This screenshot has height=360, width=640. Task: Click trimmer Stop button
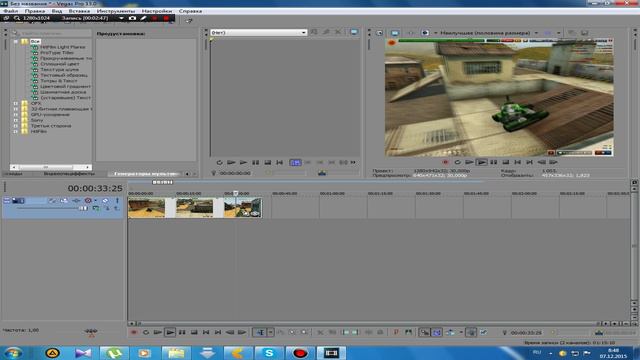(x=267, y=162)
